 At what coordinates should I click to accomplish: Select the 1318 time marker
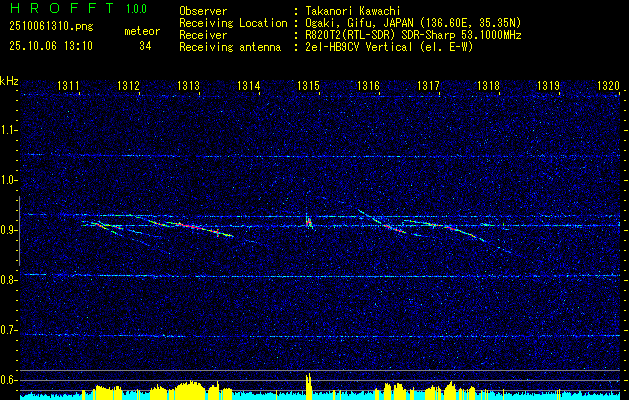click(x=488, y=85)
